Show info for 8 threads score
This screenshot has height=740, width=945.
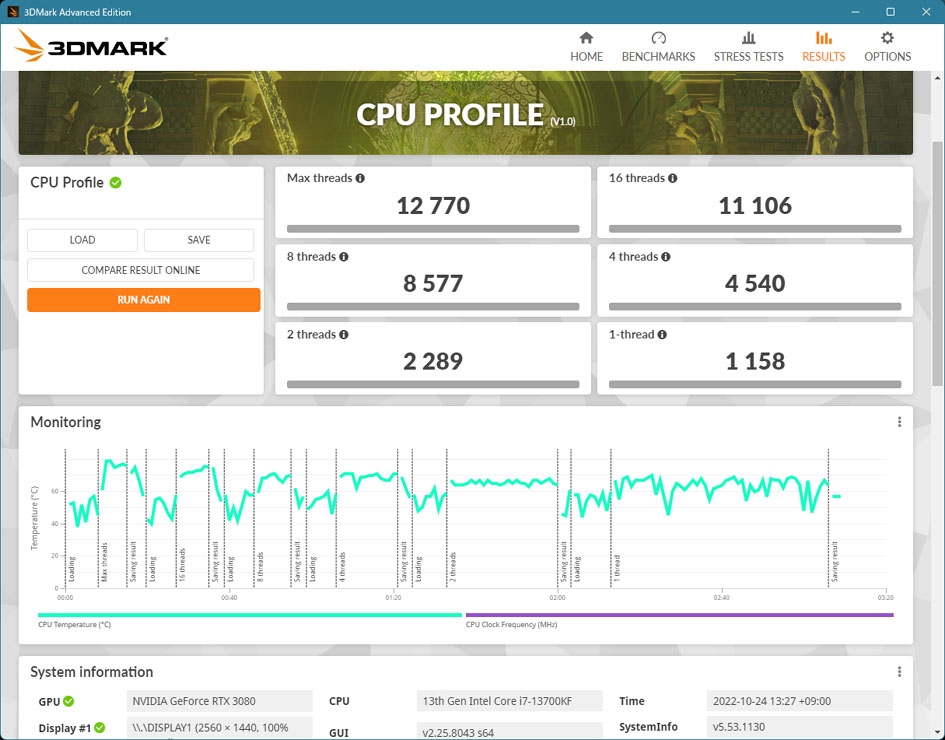344,257
